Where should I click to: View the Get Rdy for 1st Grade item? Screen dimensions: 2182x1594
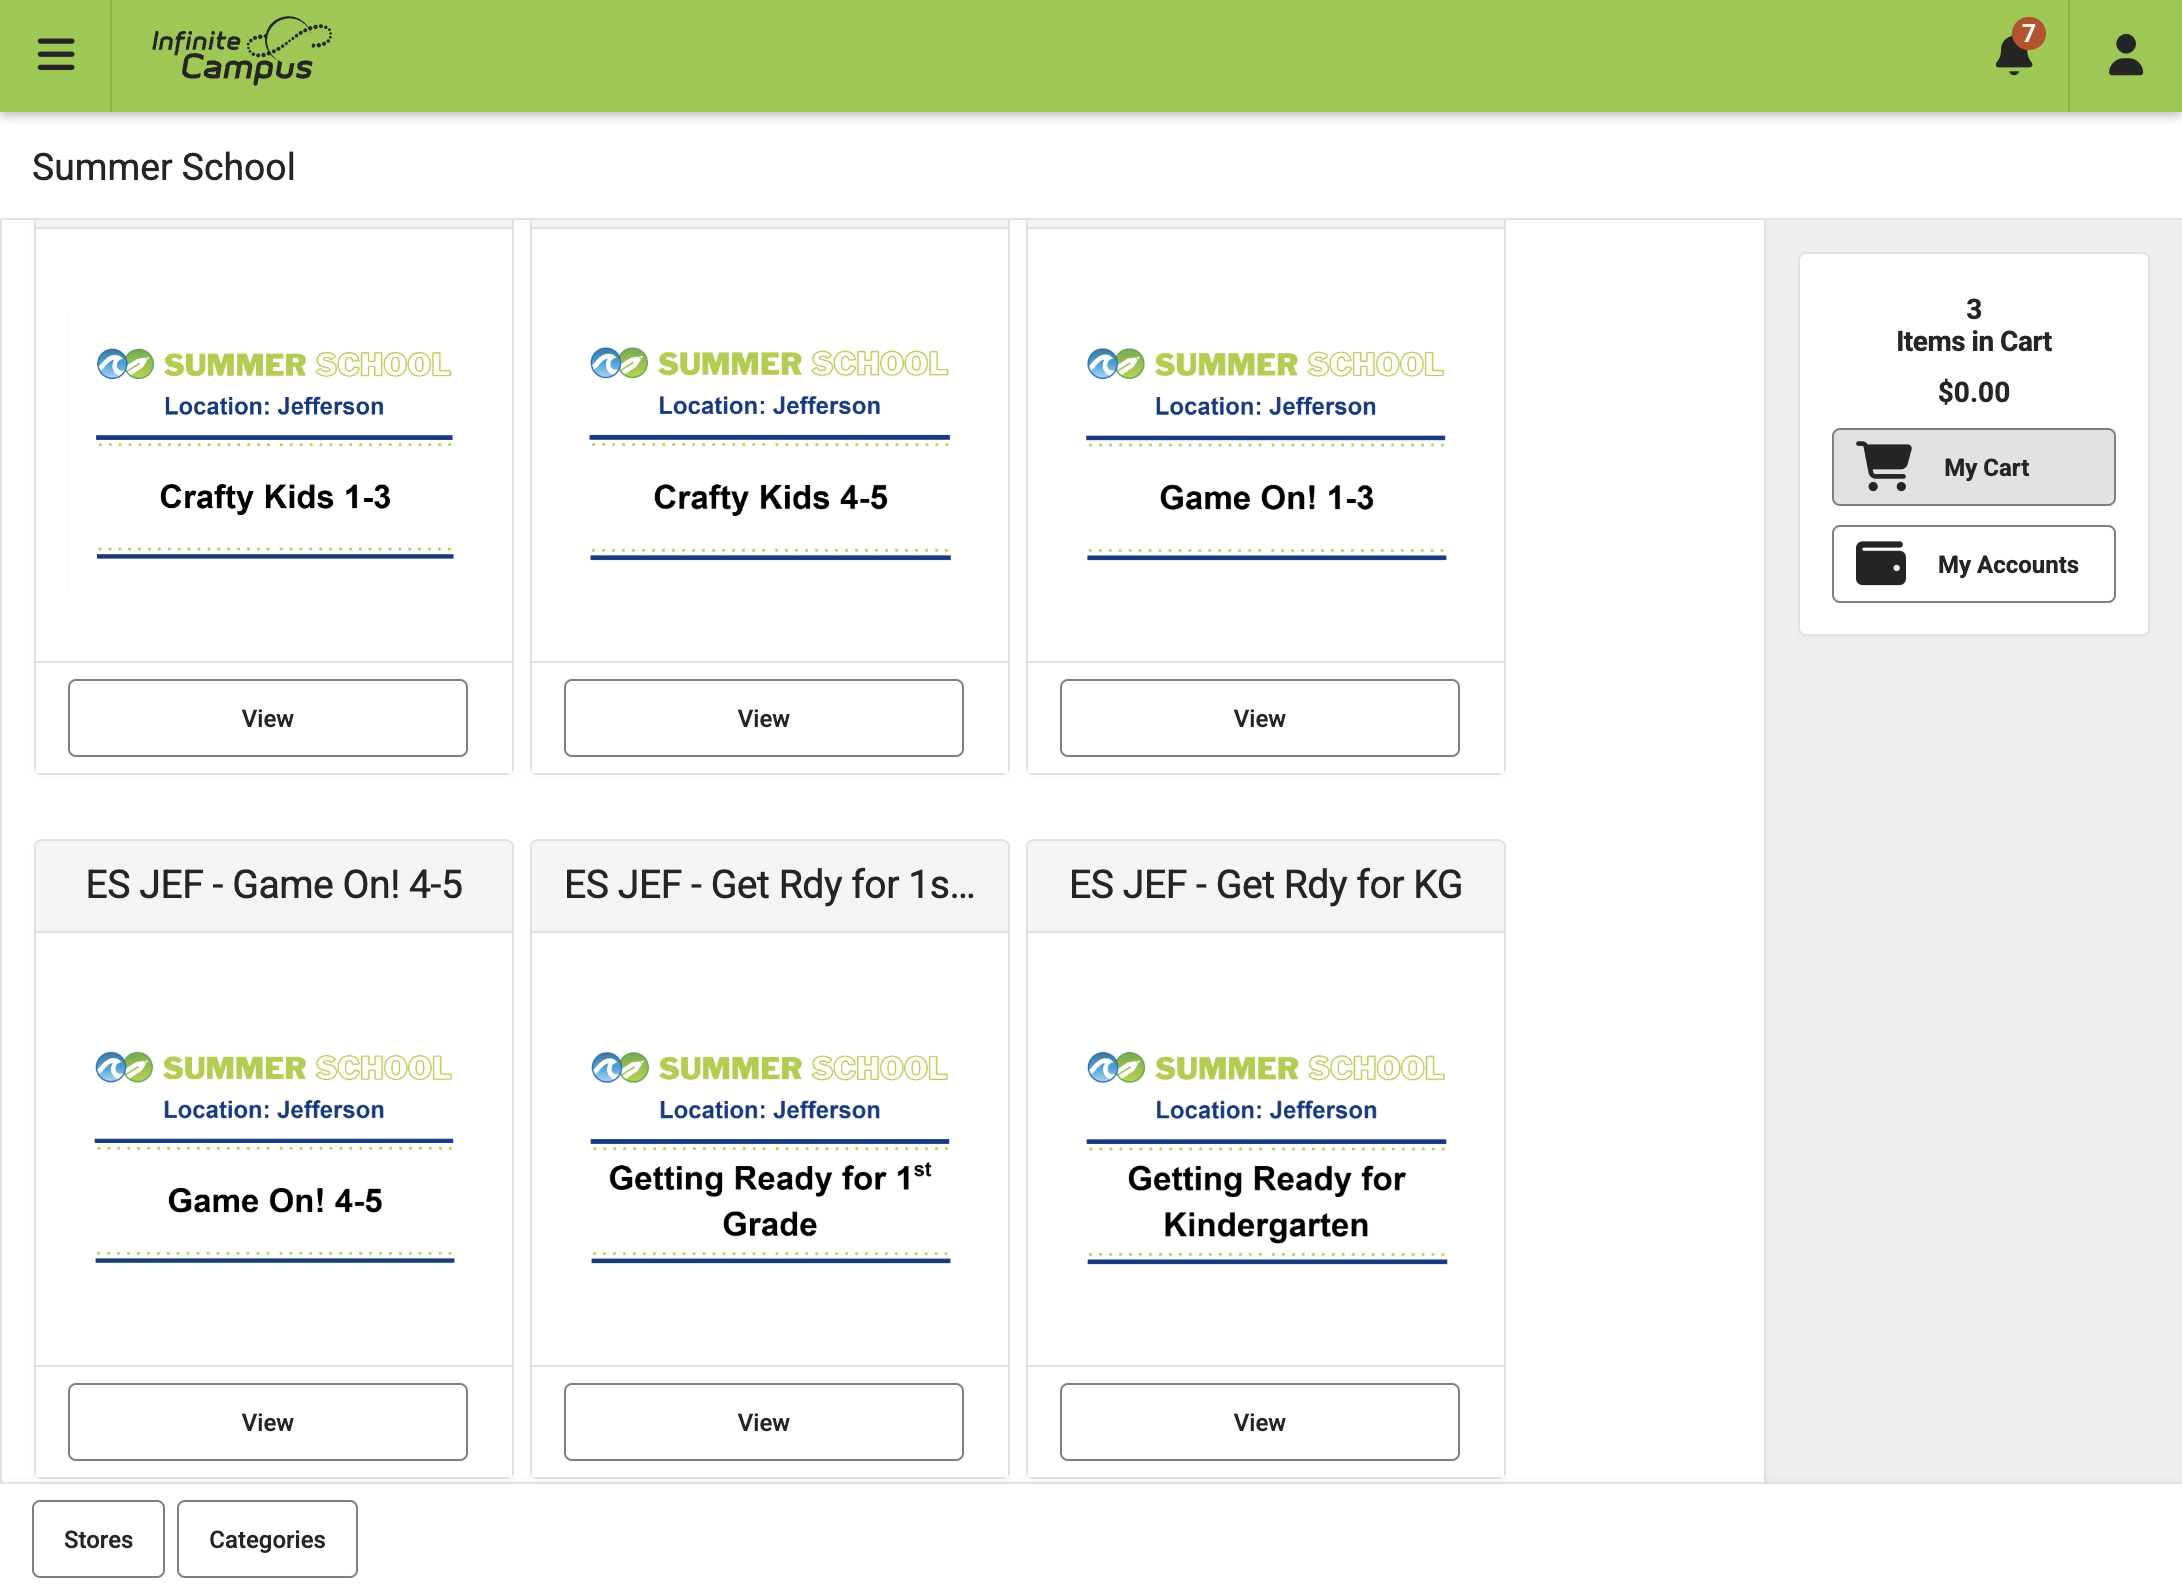(764, 1422)
